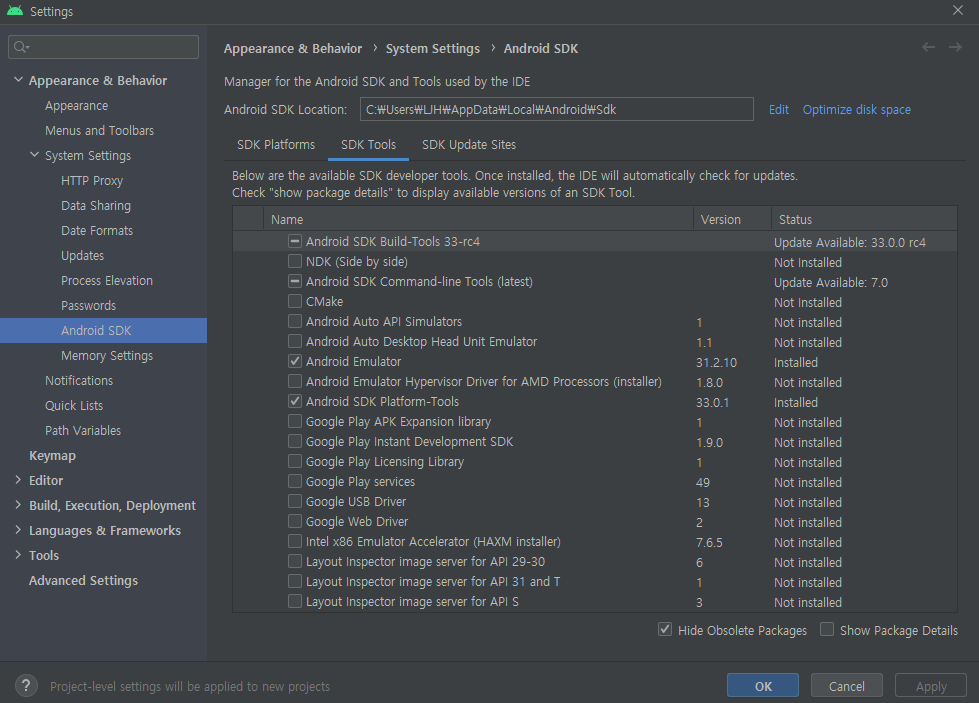Viewport: 979px width, 703px height.
Task: Open the Appearance settings page
Action: pos(76,106)
